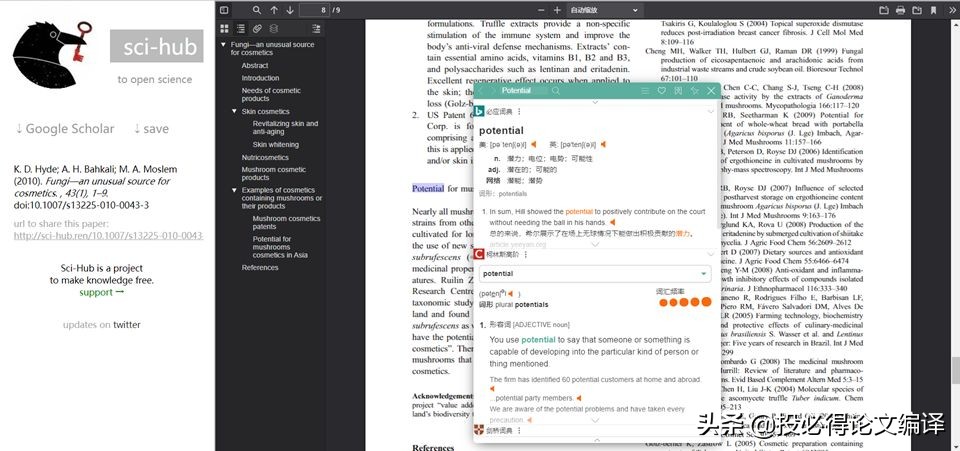The height and width of the screenshot is (451, 960).
Task: Open the Collins 'potential' word dropdown
Action: pos(595,274)
